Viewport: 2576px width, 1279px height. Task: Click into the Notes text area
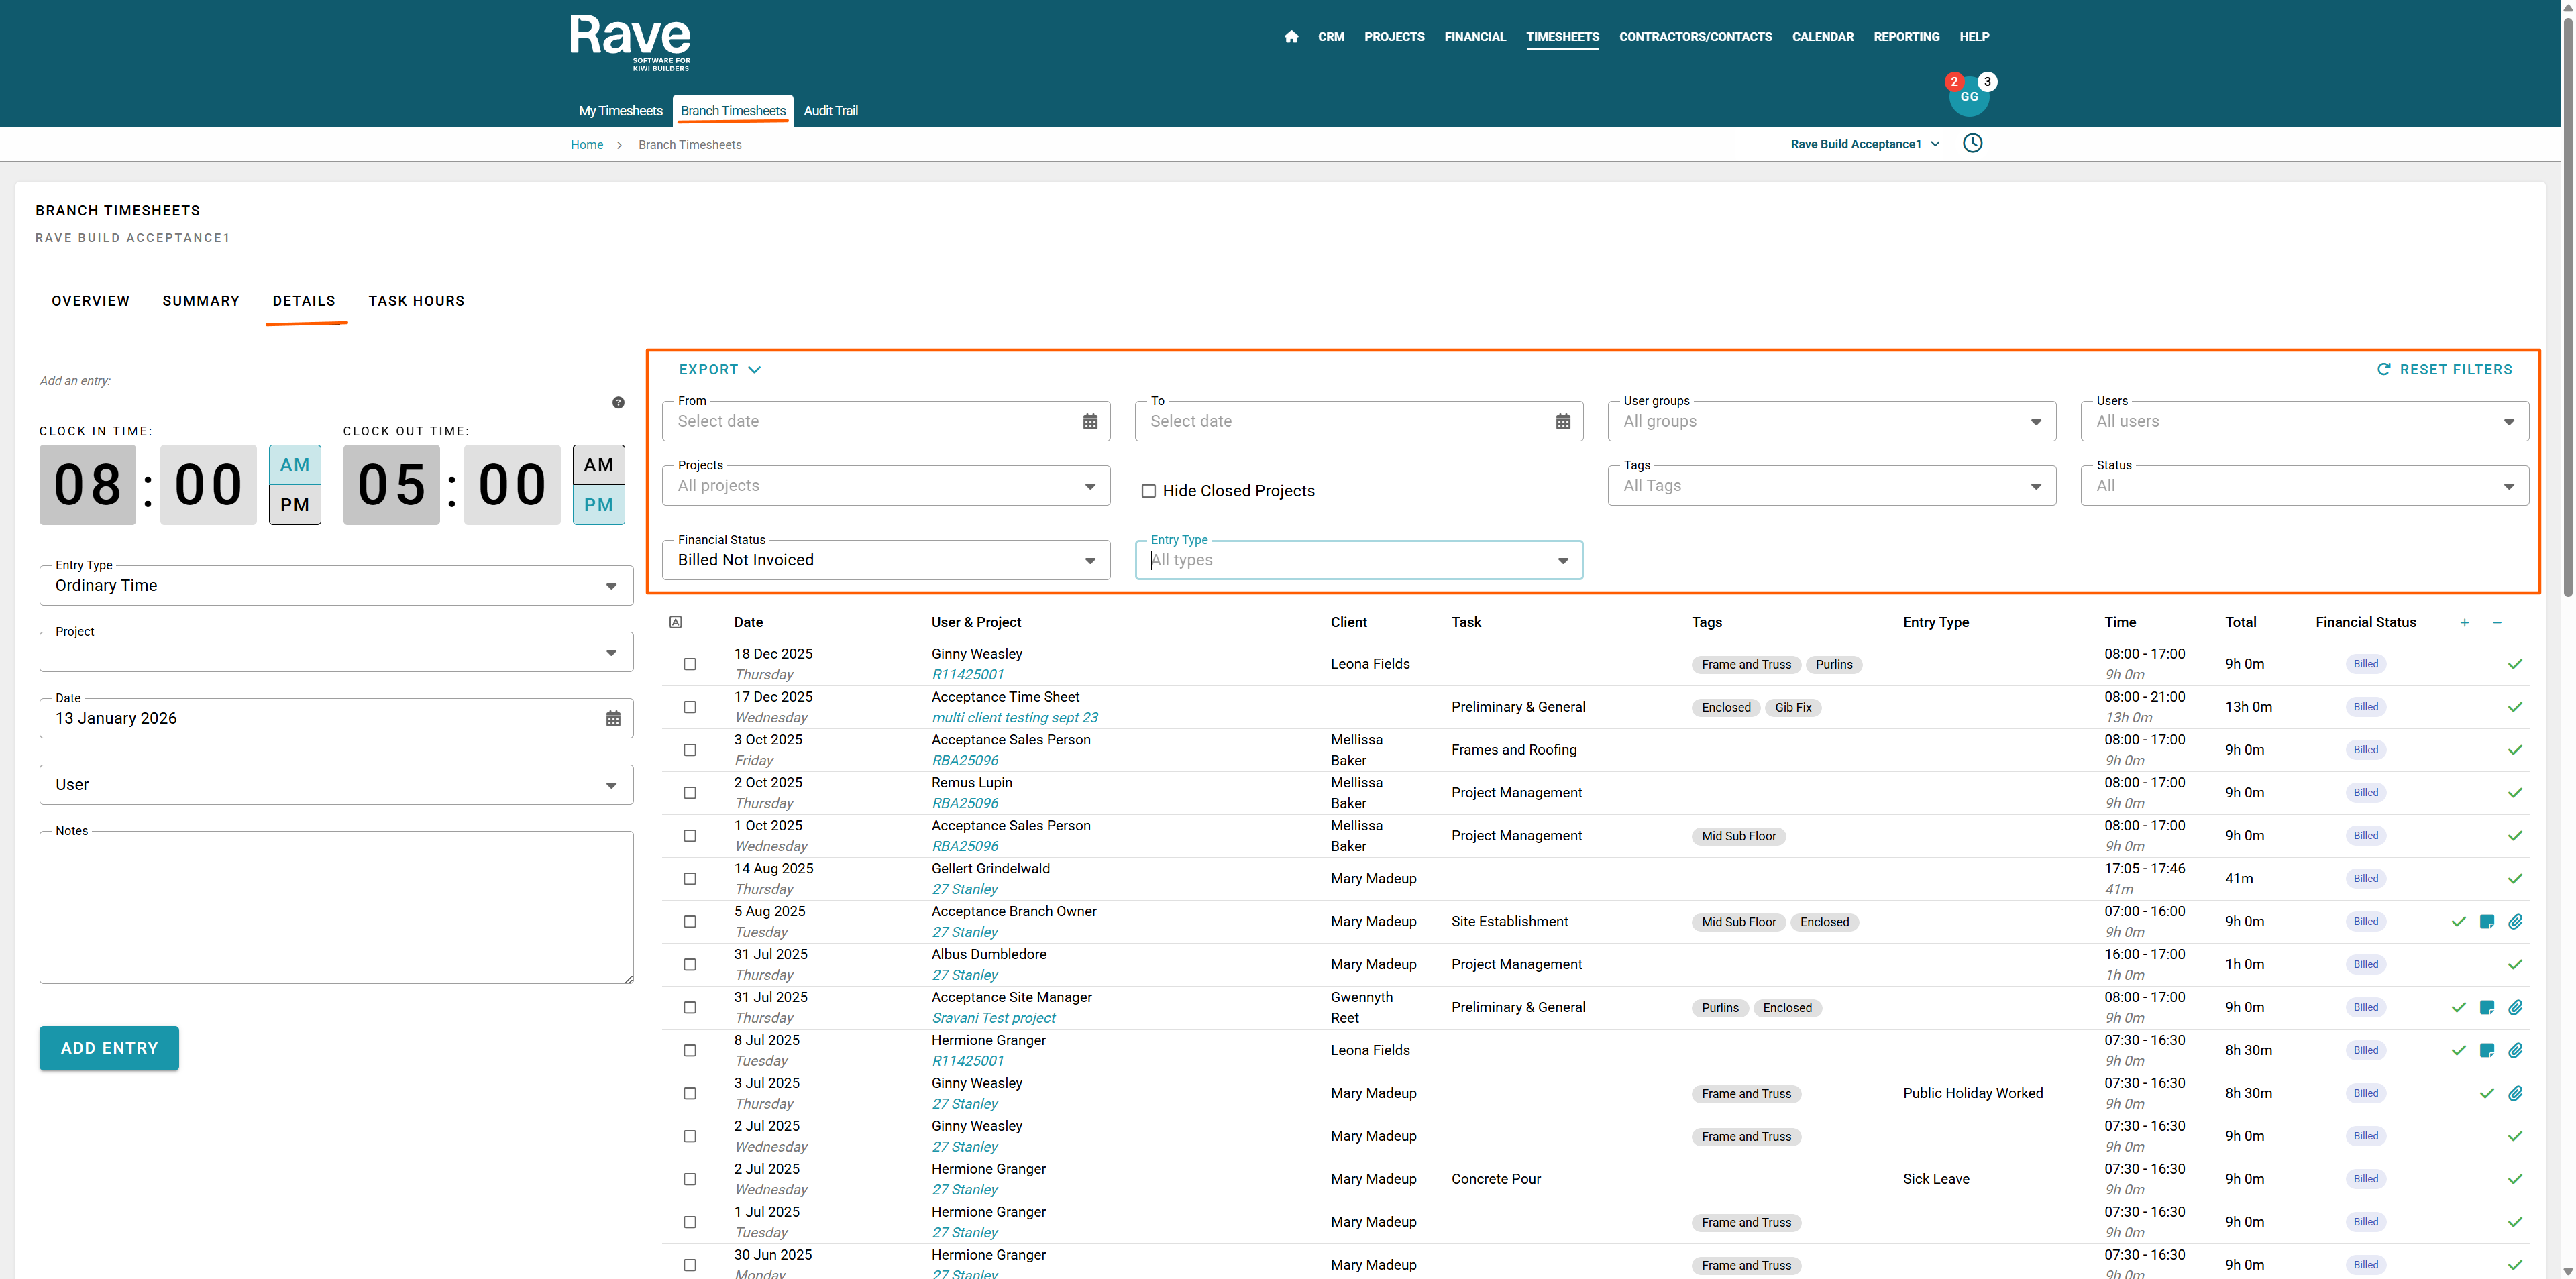[336, 908]
